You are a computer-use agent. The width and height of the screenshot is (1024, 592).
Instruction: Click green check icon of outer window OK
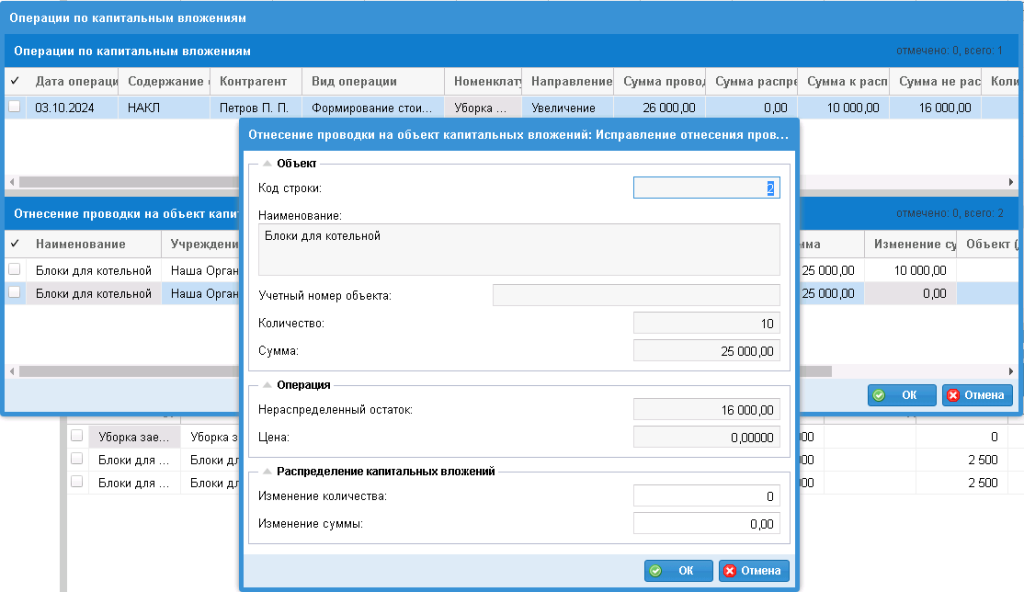[879, 395]
